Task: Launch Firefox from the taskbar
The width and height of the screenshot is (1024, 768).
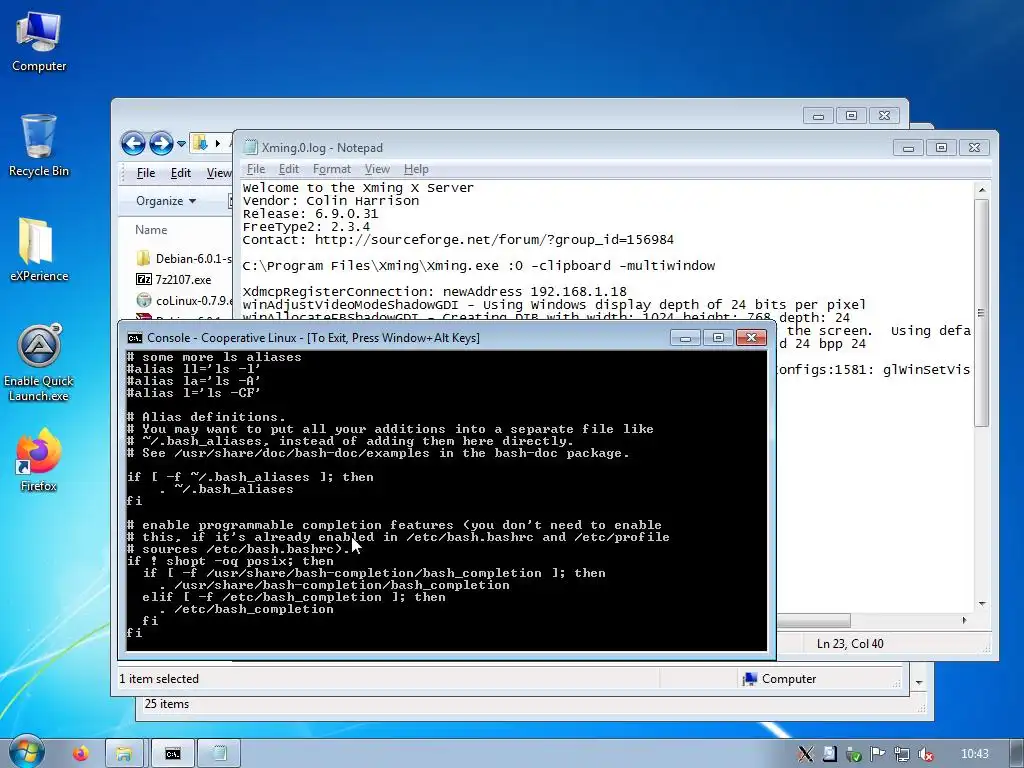Action: (x=81, y=754)
